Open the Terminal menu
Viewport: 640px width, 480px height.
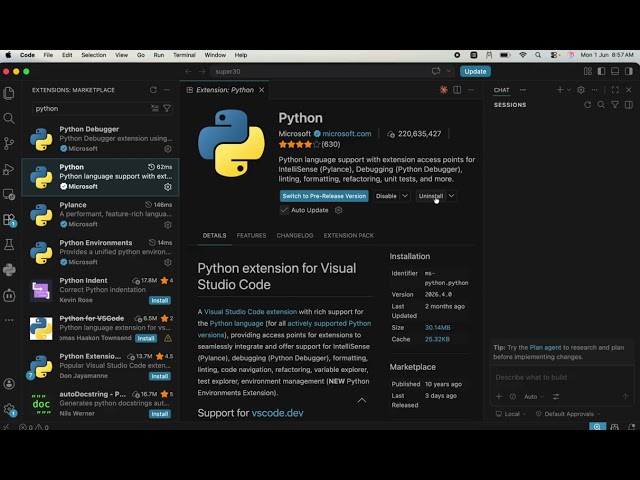(184, 55)
